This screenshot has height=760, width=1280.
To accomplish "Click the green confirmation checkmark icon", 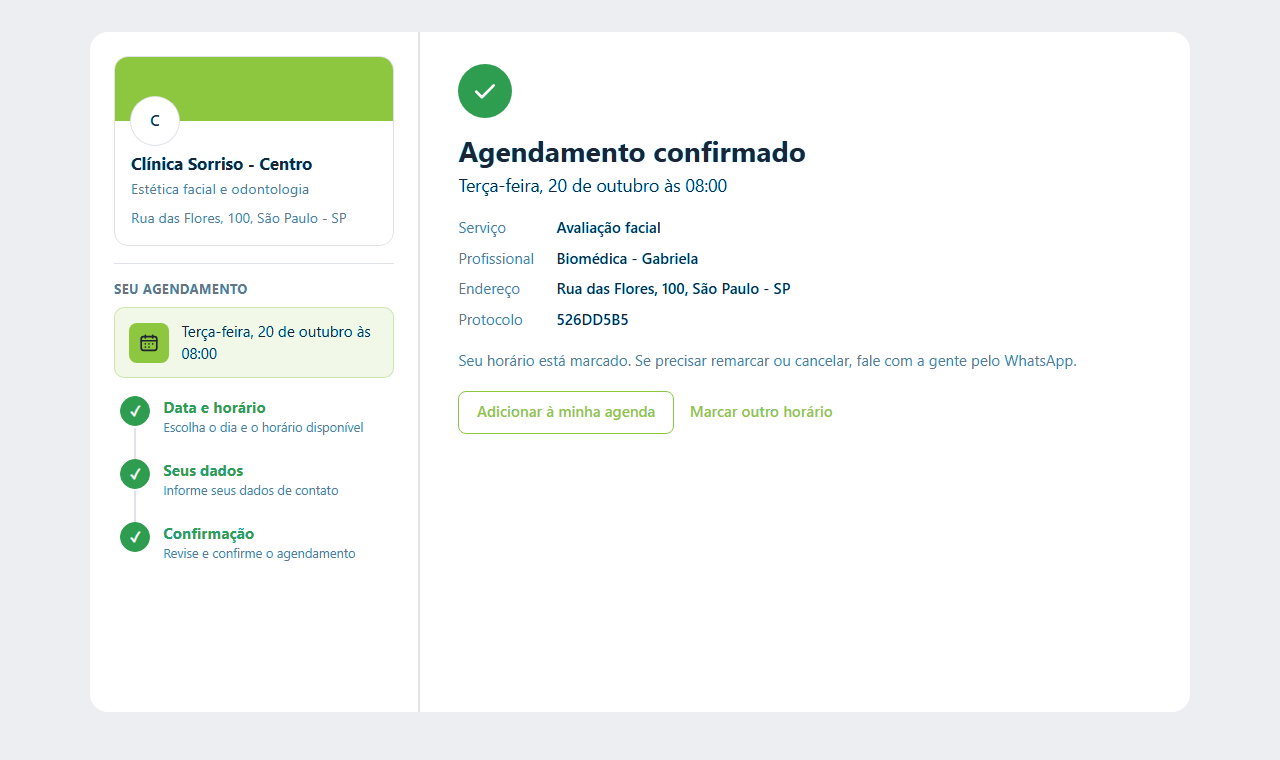I will (x=485, y=91).
